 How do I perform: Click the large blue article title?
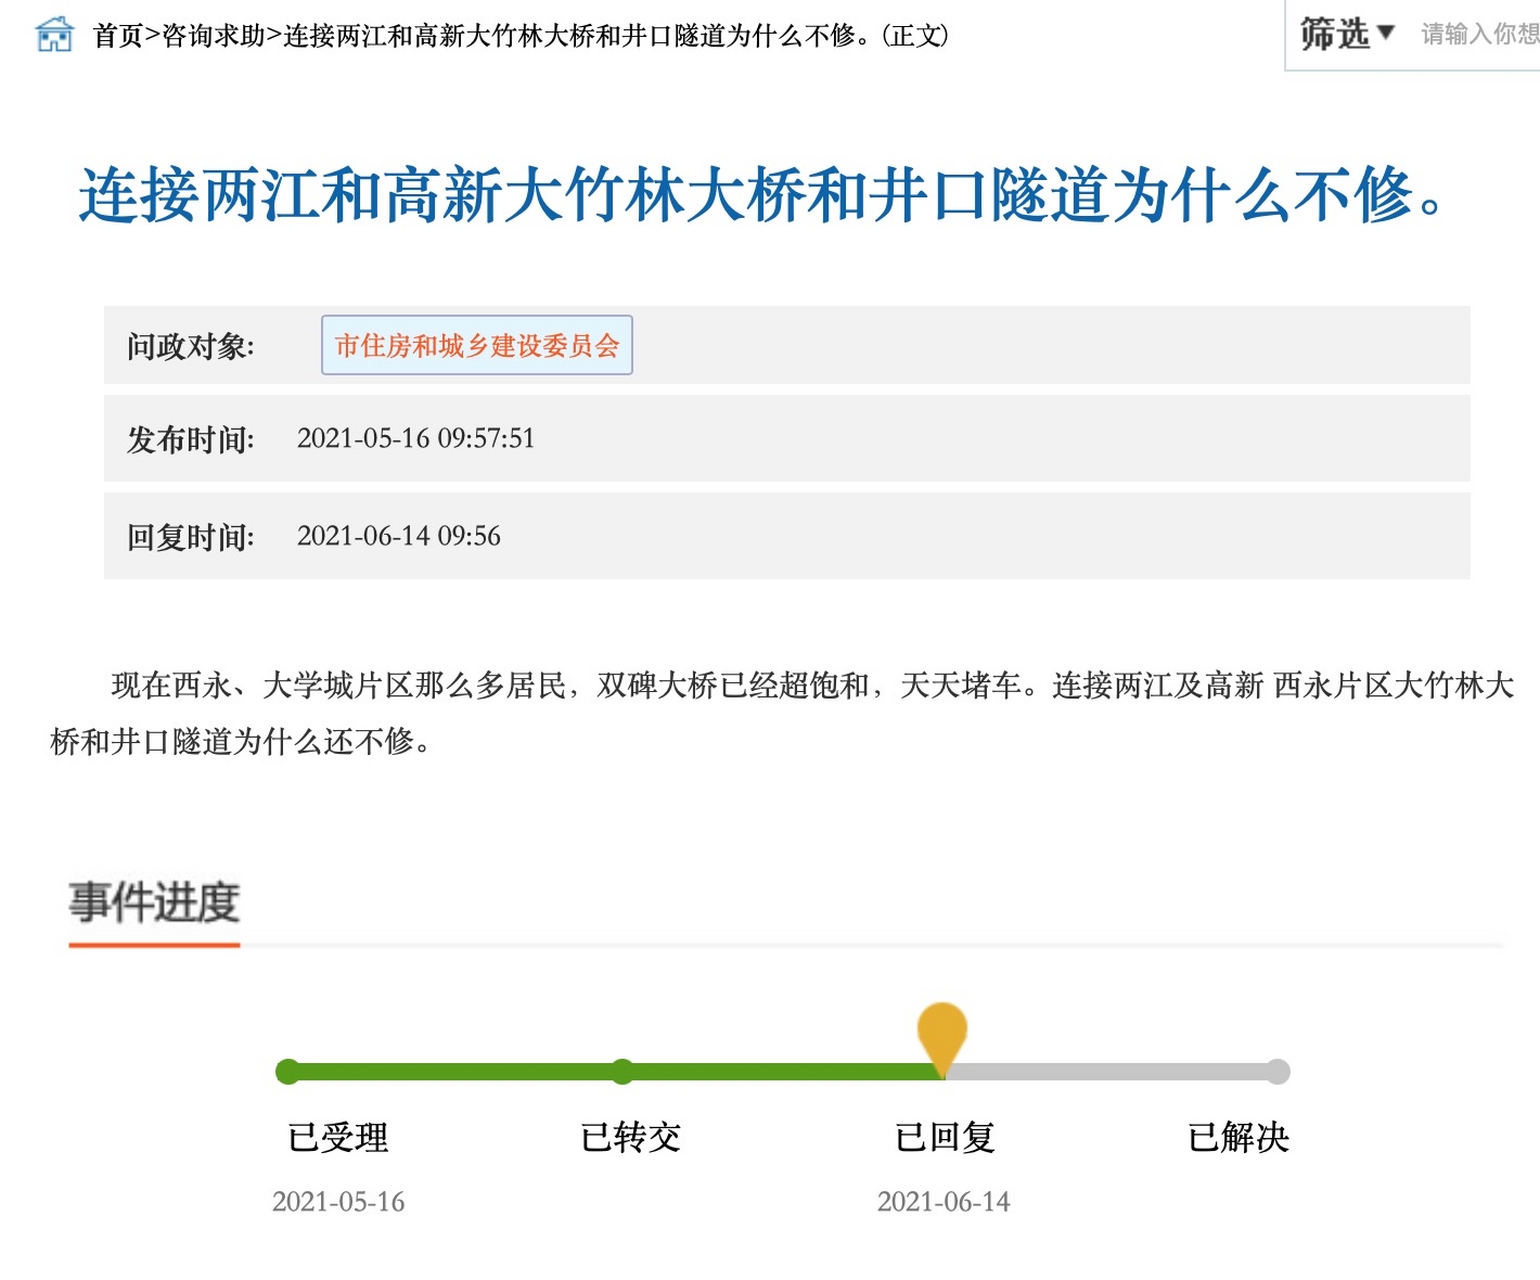[763, 194]
